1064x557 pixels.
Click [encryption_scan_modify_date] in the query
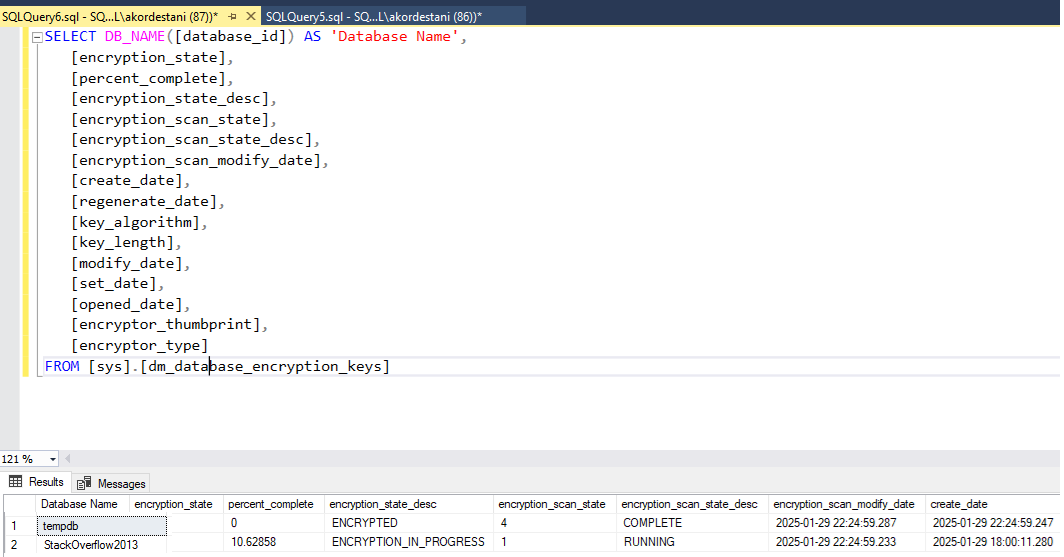[195, 161]
